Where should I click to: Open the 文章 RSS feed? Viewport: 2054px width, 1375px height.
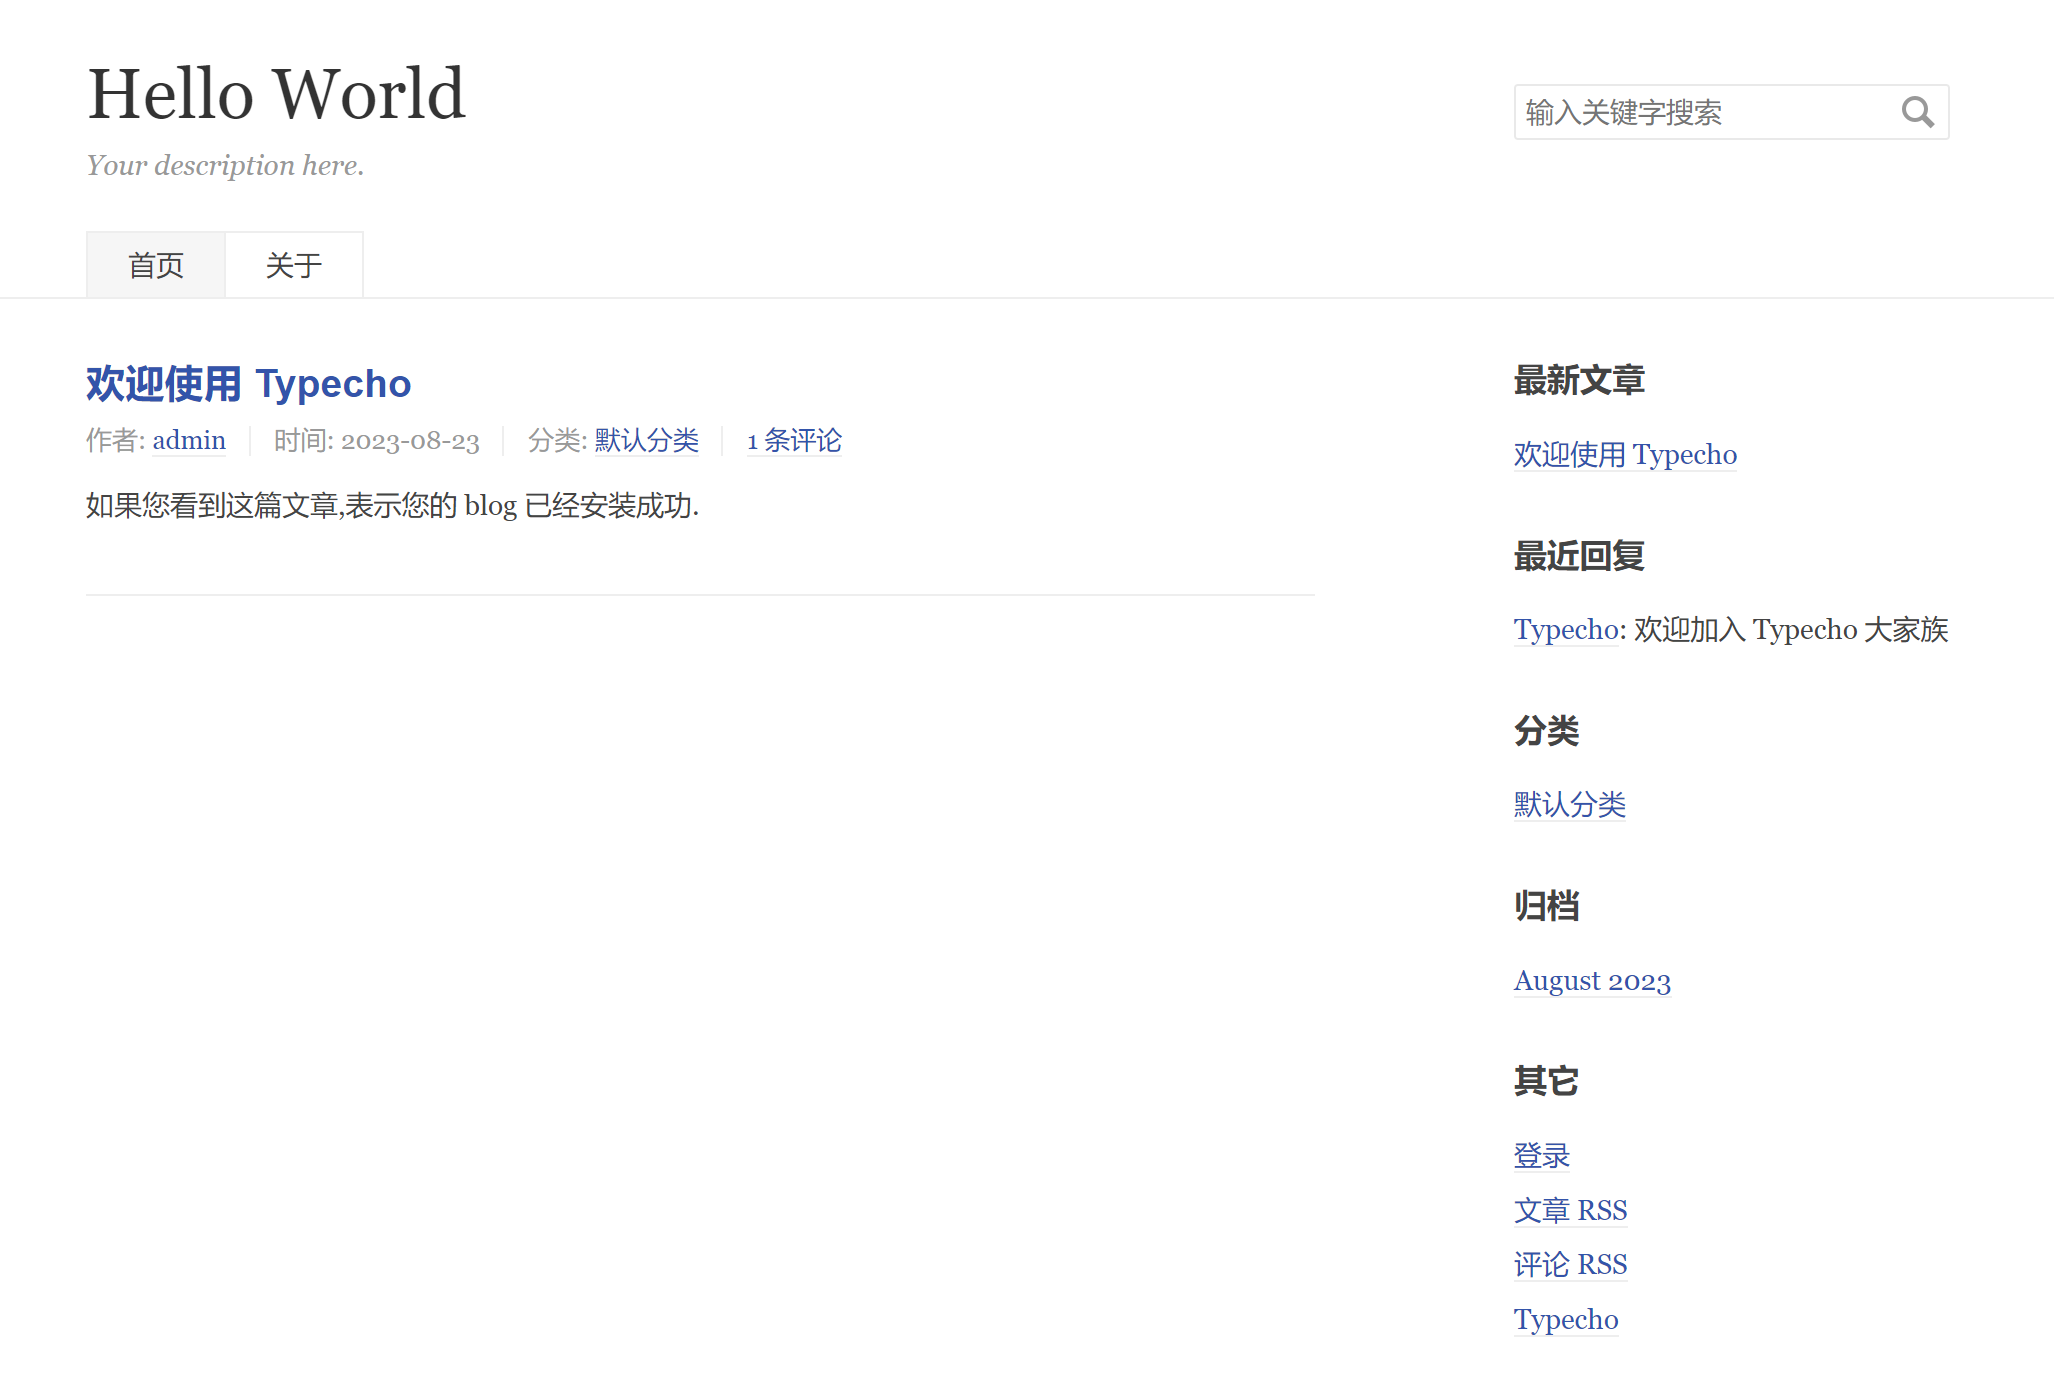point(1570,1209)
